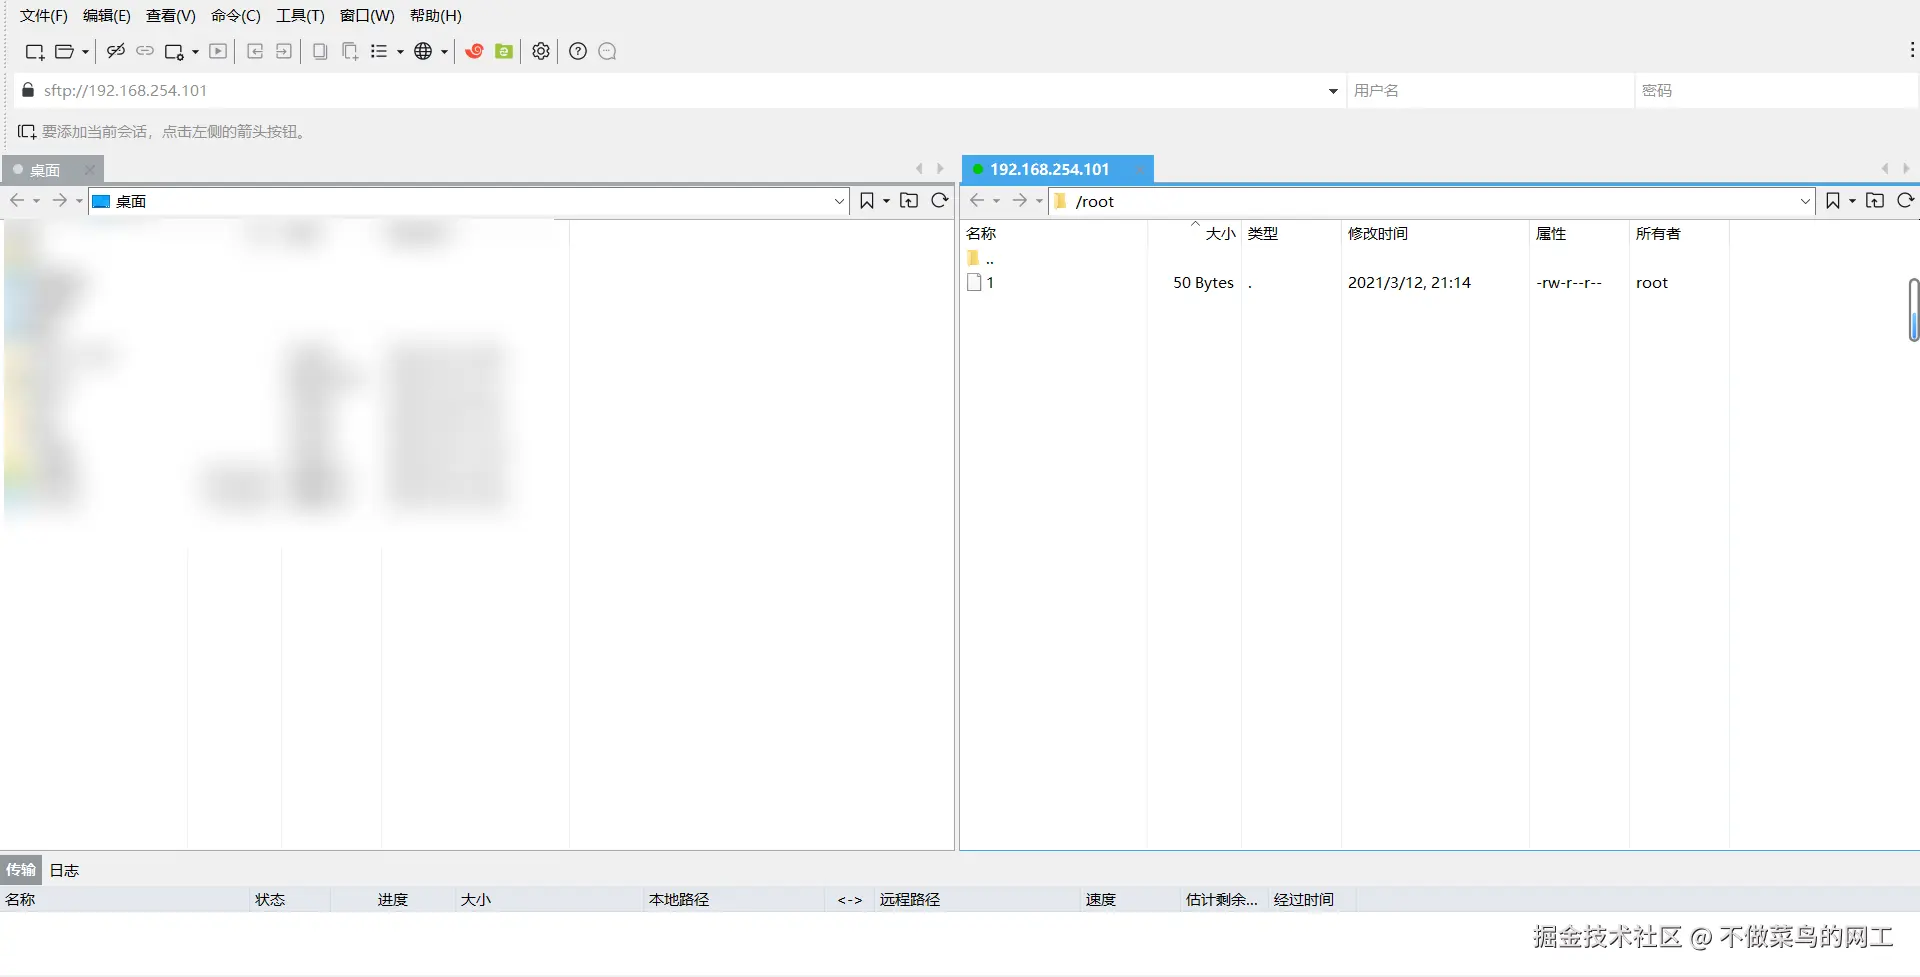Switch to the 传输 tab
This screenshot has height=977, width=1920.
(21, 870)
